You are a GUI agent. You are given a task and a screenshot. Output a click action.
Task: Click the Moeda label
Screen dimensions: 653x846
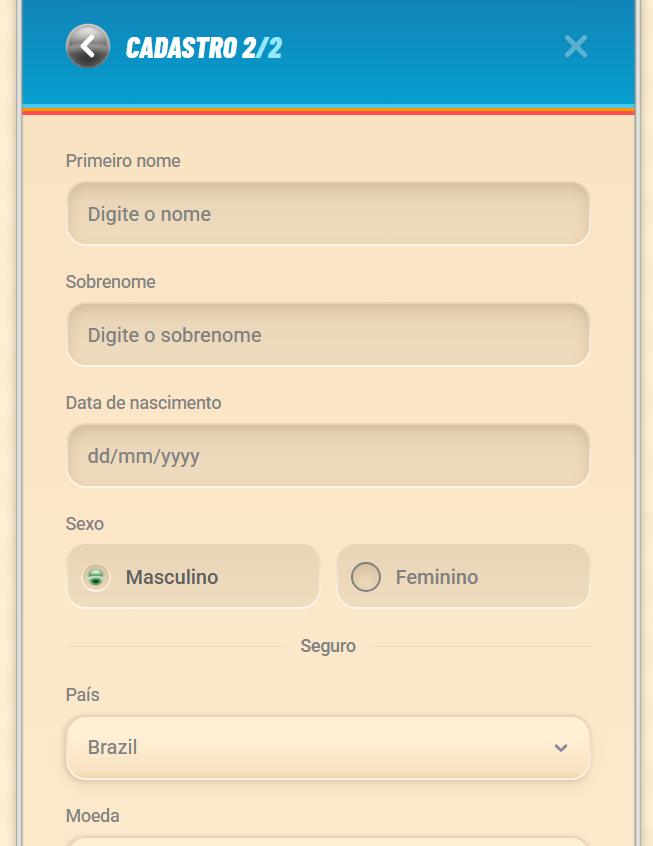click(93, 815)
